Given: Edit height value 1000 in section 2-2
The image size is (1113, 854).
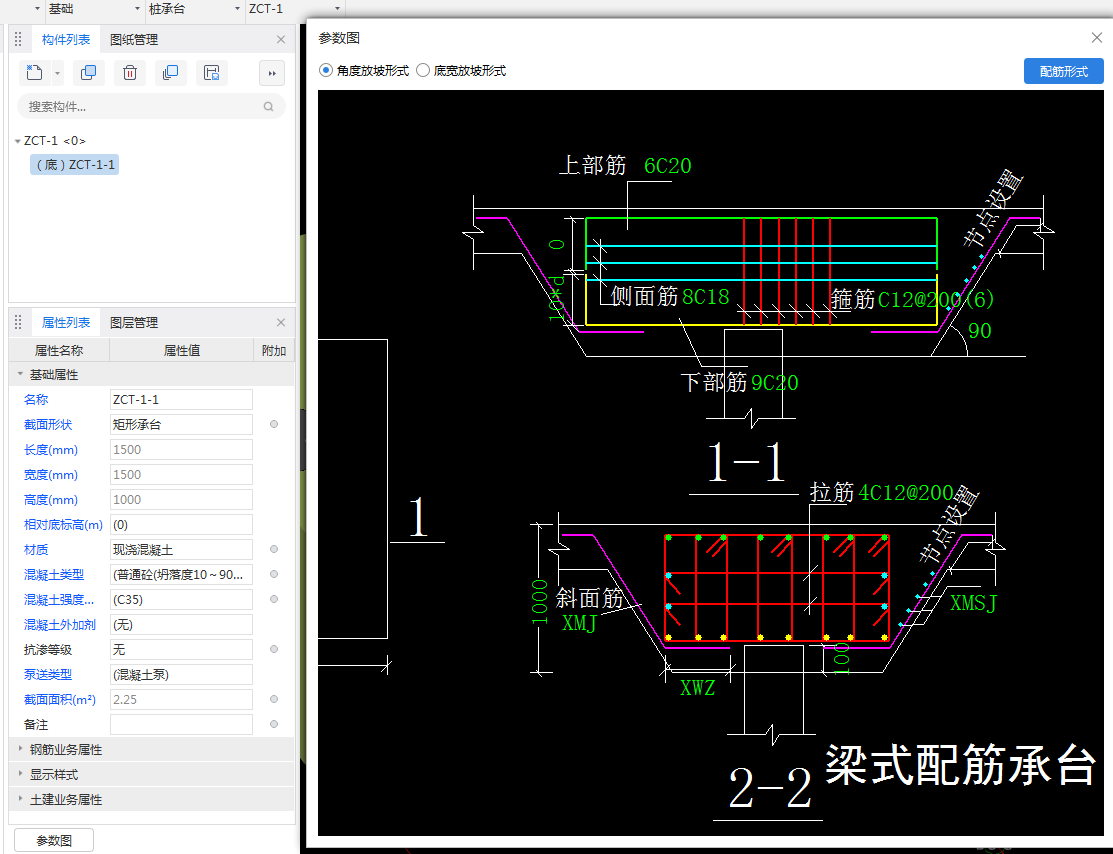Looking at the screenshot, I should pyautogui.click(x=540, y=602).
